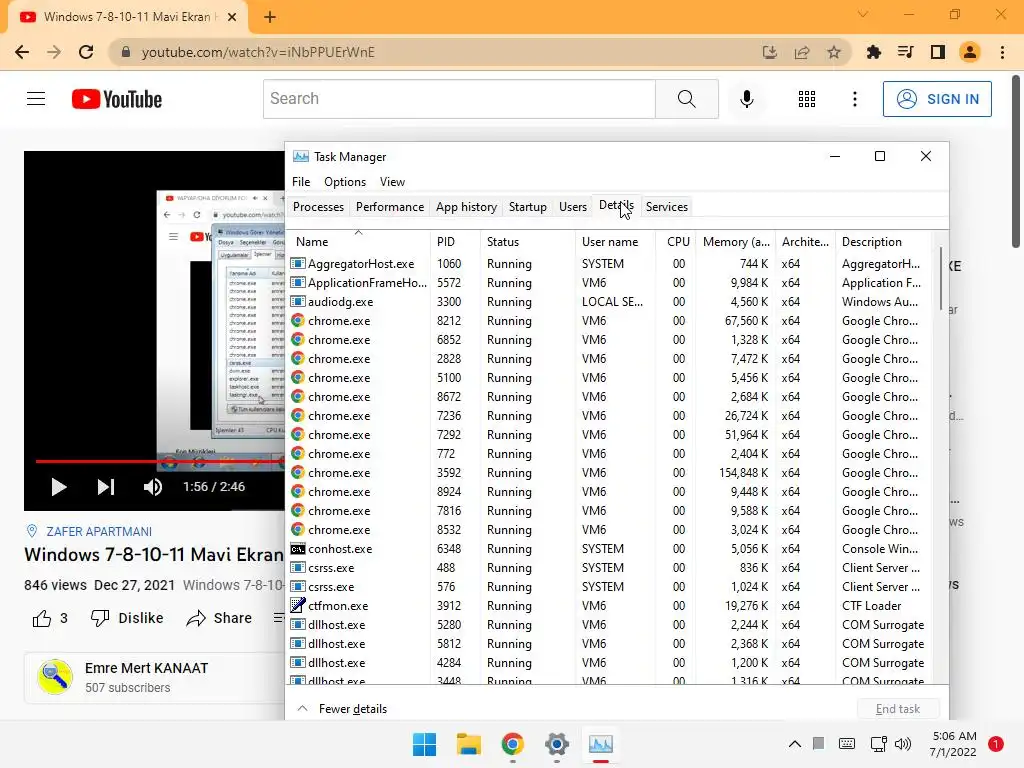Select the ctfmon.exe process row

(610, 606)
